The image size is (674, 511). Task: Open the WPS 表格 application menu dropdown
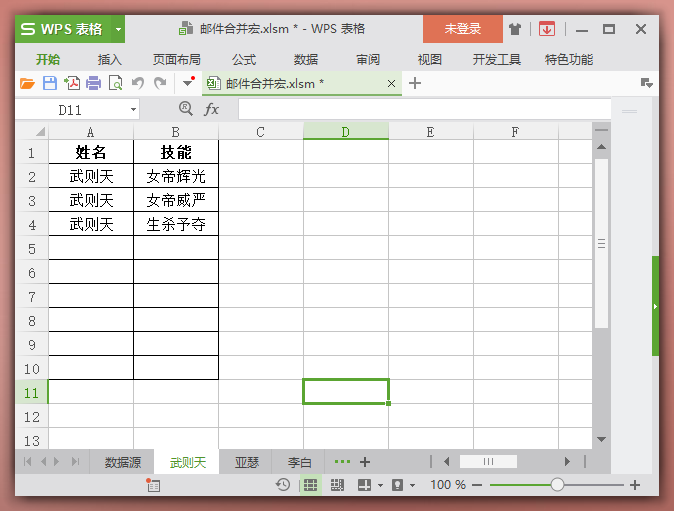(118, 29)
